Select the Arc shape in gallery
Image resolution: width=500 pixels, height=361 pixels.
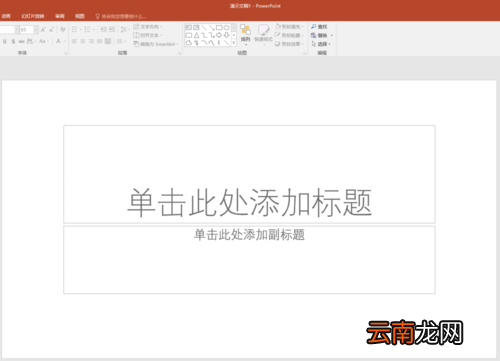(x=204, y=43)
